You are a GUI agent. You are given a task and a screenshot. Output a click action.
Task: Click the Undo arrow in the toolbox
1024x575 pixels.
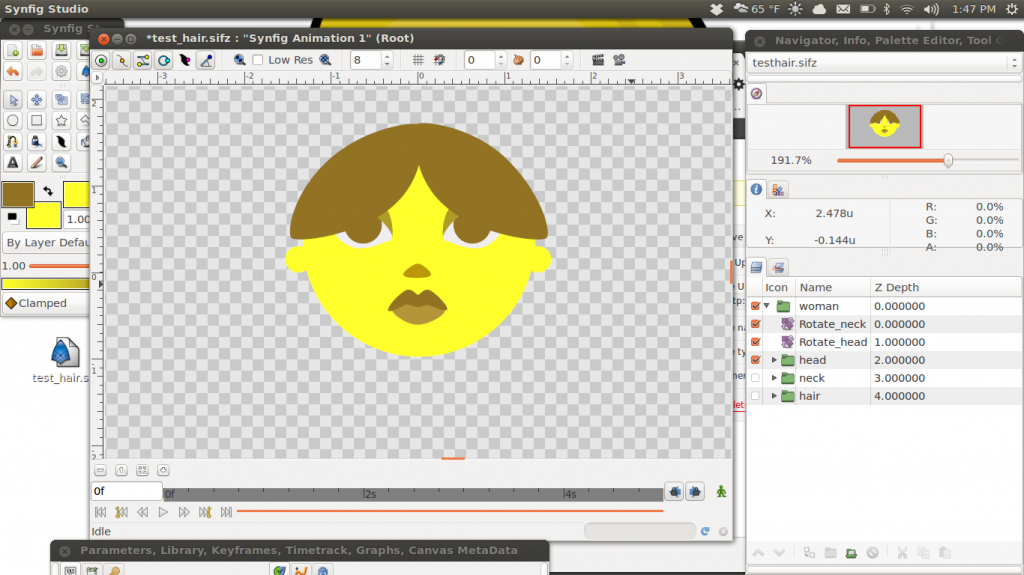(x=13, y=71)
